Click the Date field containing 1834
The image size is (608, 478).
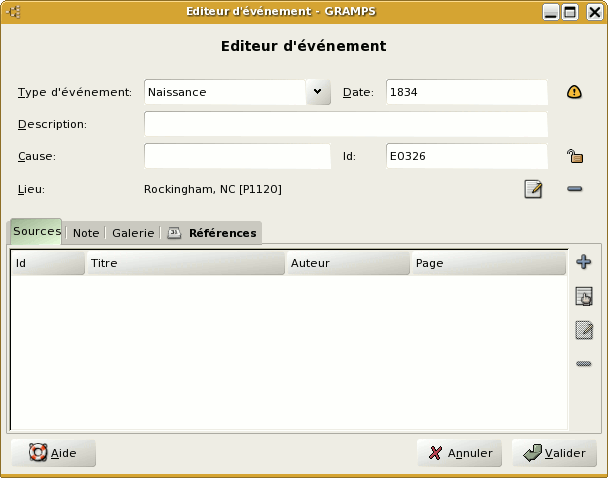click(x=466, y=92)
